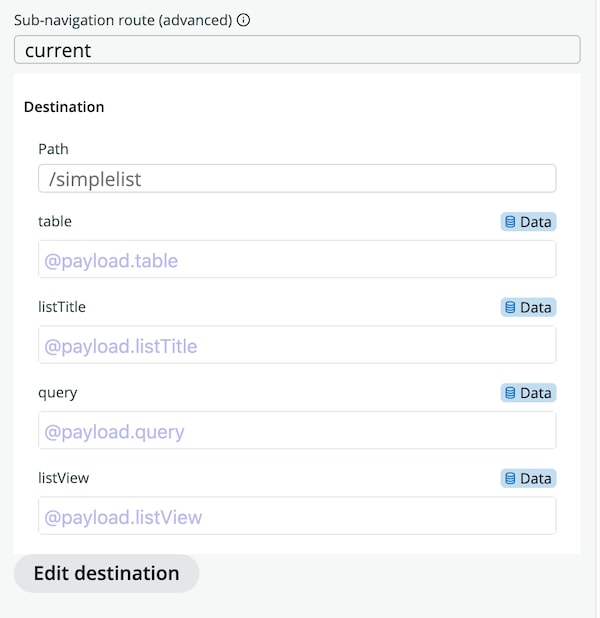Click the Data button for table

coord(528,222)
